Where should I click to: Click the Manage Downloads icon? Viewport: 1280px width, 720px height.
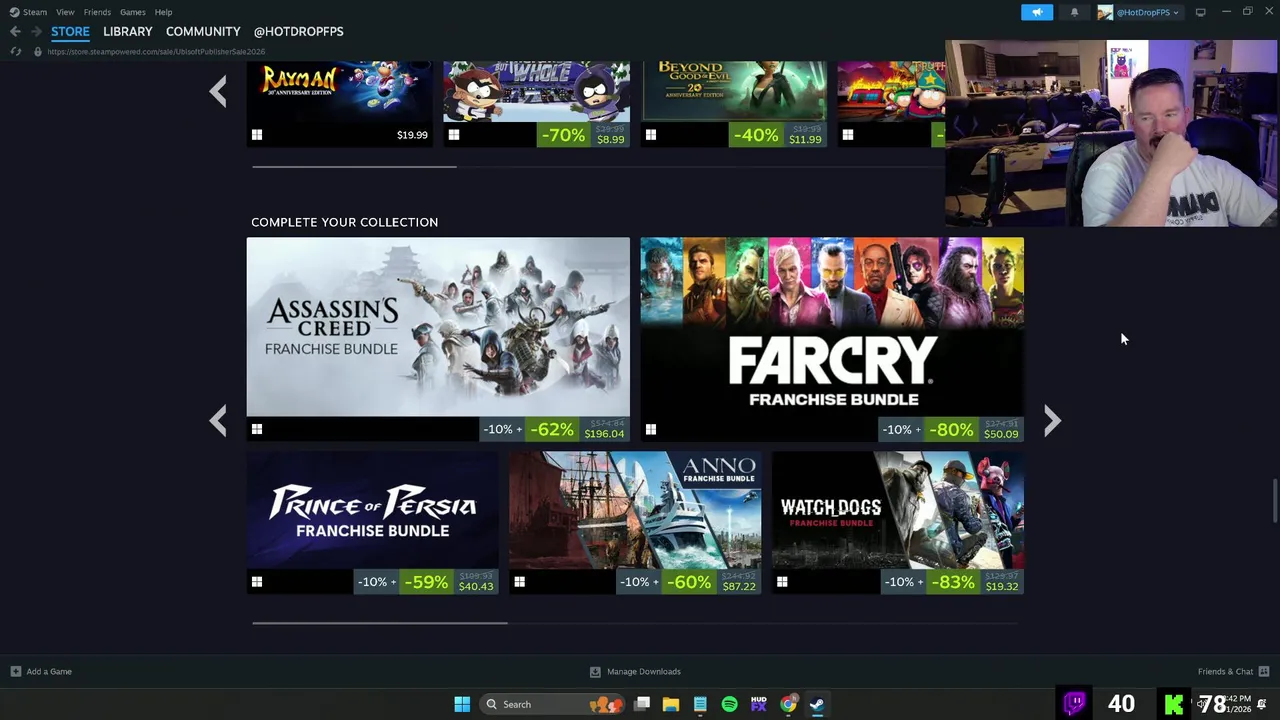click(x=595, y=671)
